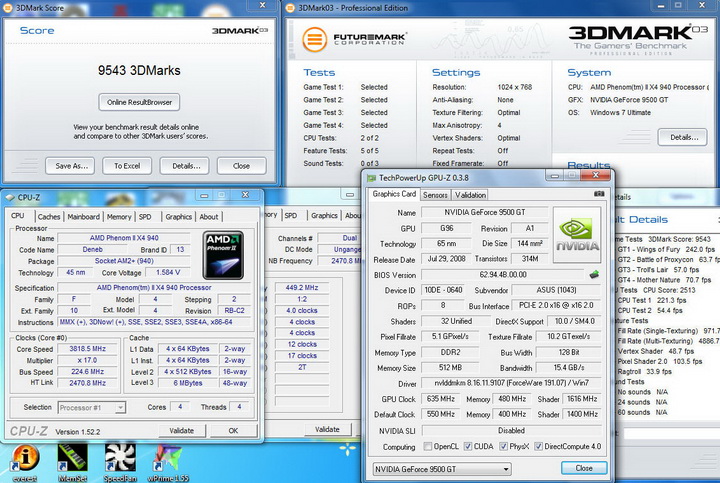The image size is (720, 483).
Task: Click Close in the 3DMark Score window
Action: point(242,166)
